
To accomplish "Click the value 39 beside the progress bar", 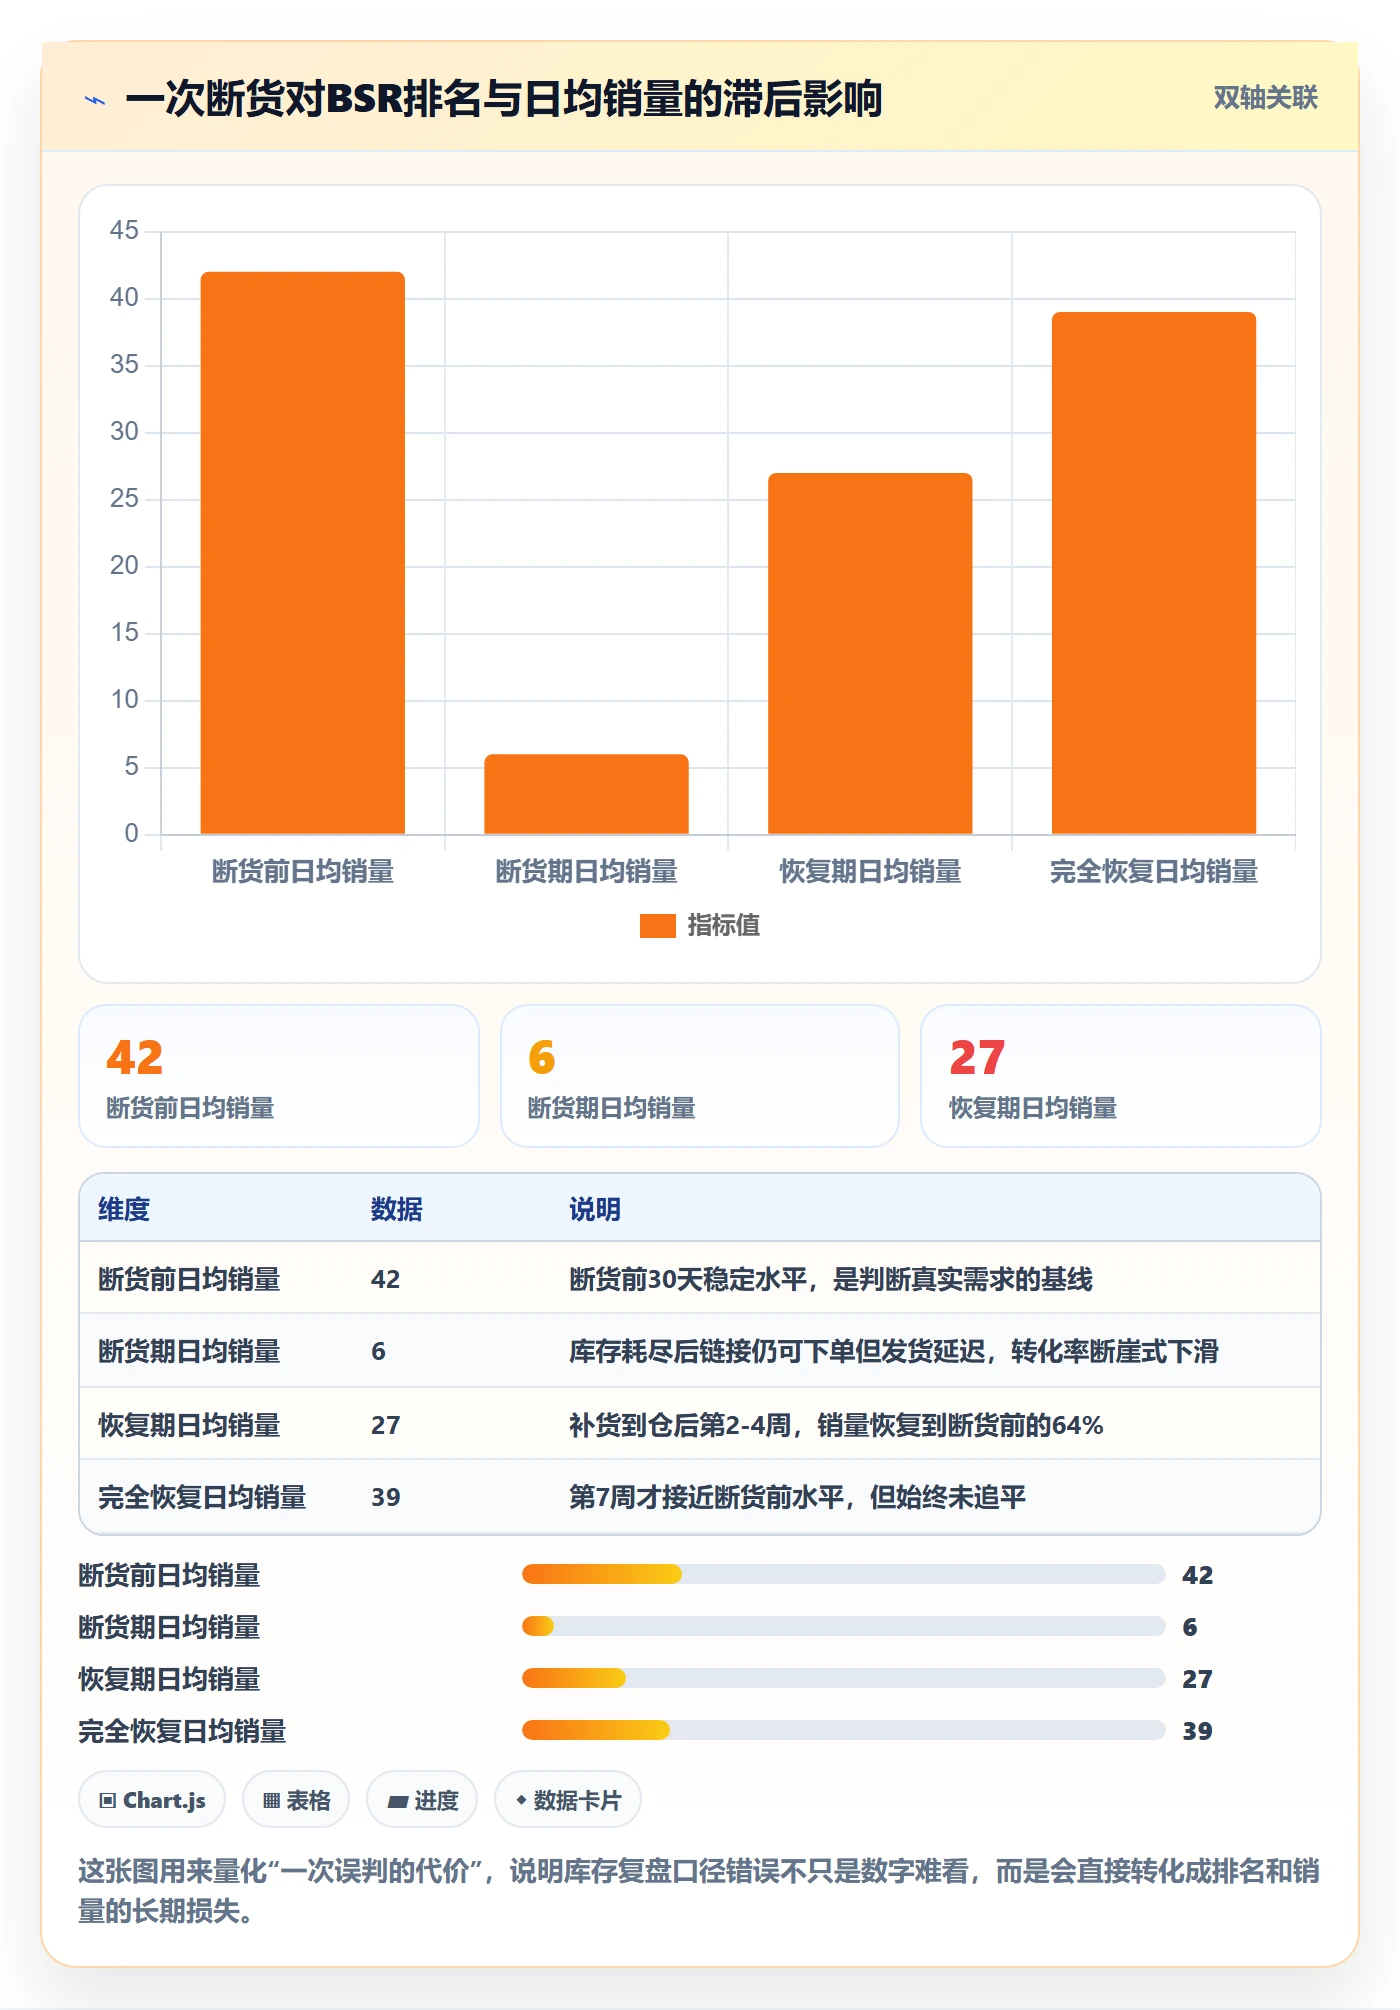I will 1198,1731.
